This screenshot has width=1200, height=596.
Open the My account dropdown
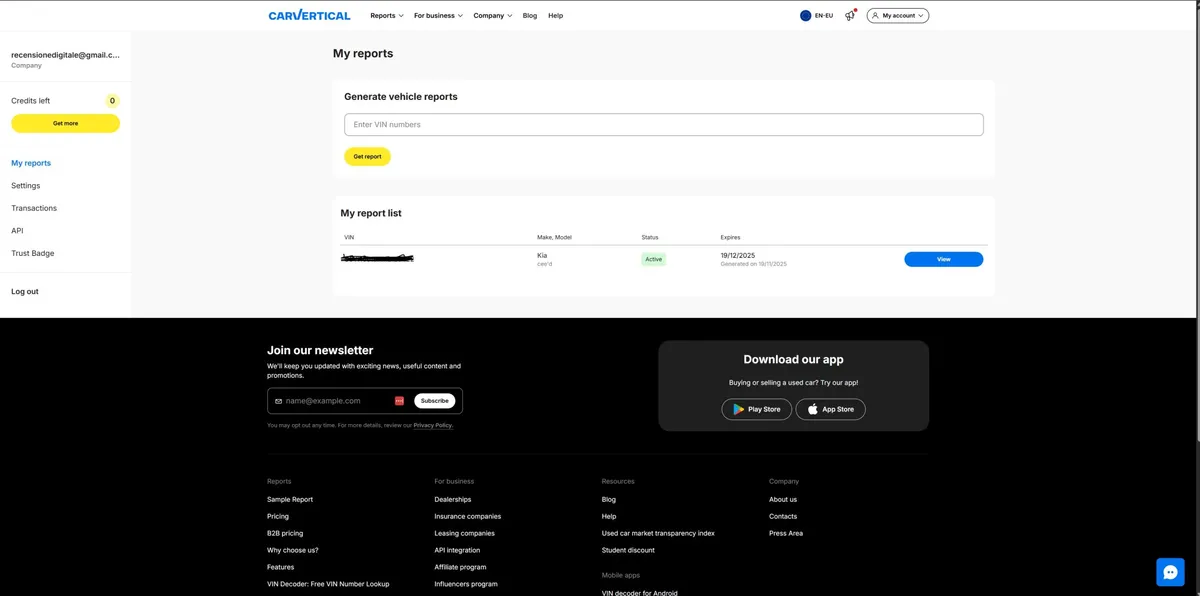898,16
